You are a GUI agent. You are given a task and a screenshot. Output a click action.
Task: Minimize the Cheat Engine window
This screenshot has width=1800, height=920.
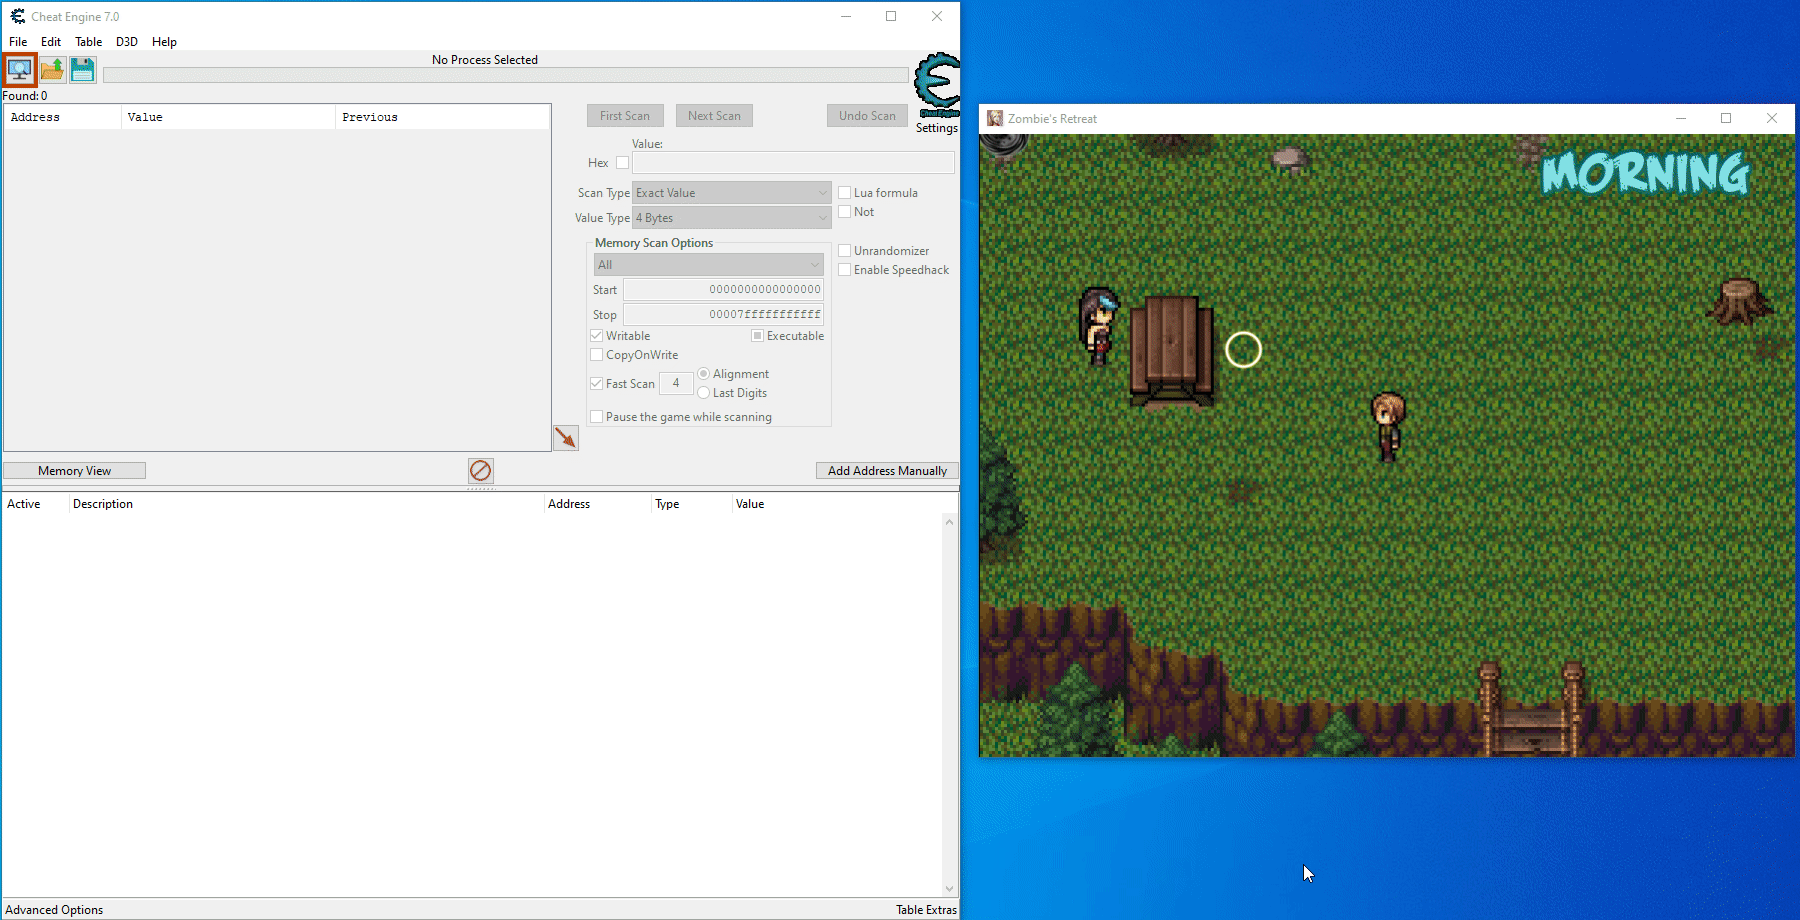point(846,16)
